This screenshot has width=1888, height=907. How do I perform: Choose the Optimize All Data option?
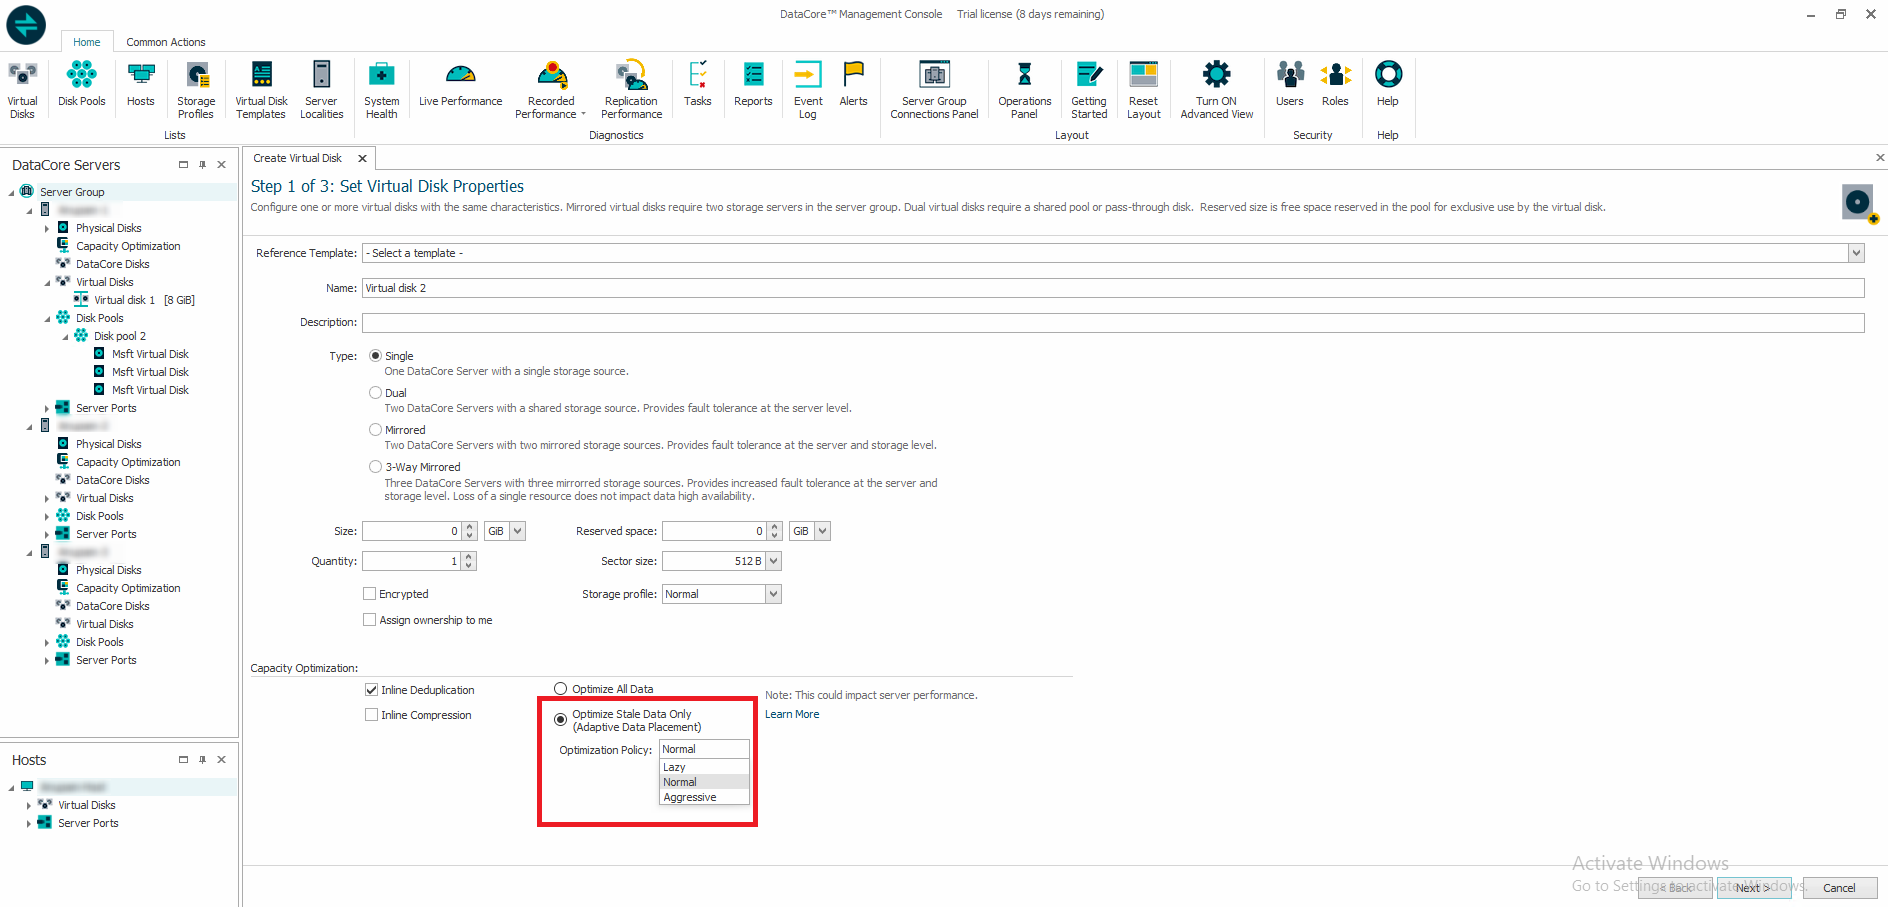click(561, 689)
